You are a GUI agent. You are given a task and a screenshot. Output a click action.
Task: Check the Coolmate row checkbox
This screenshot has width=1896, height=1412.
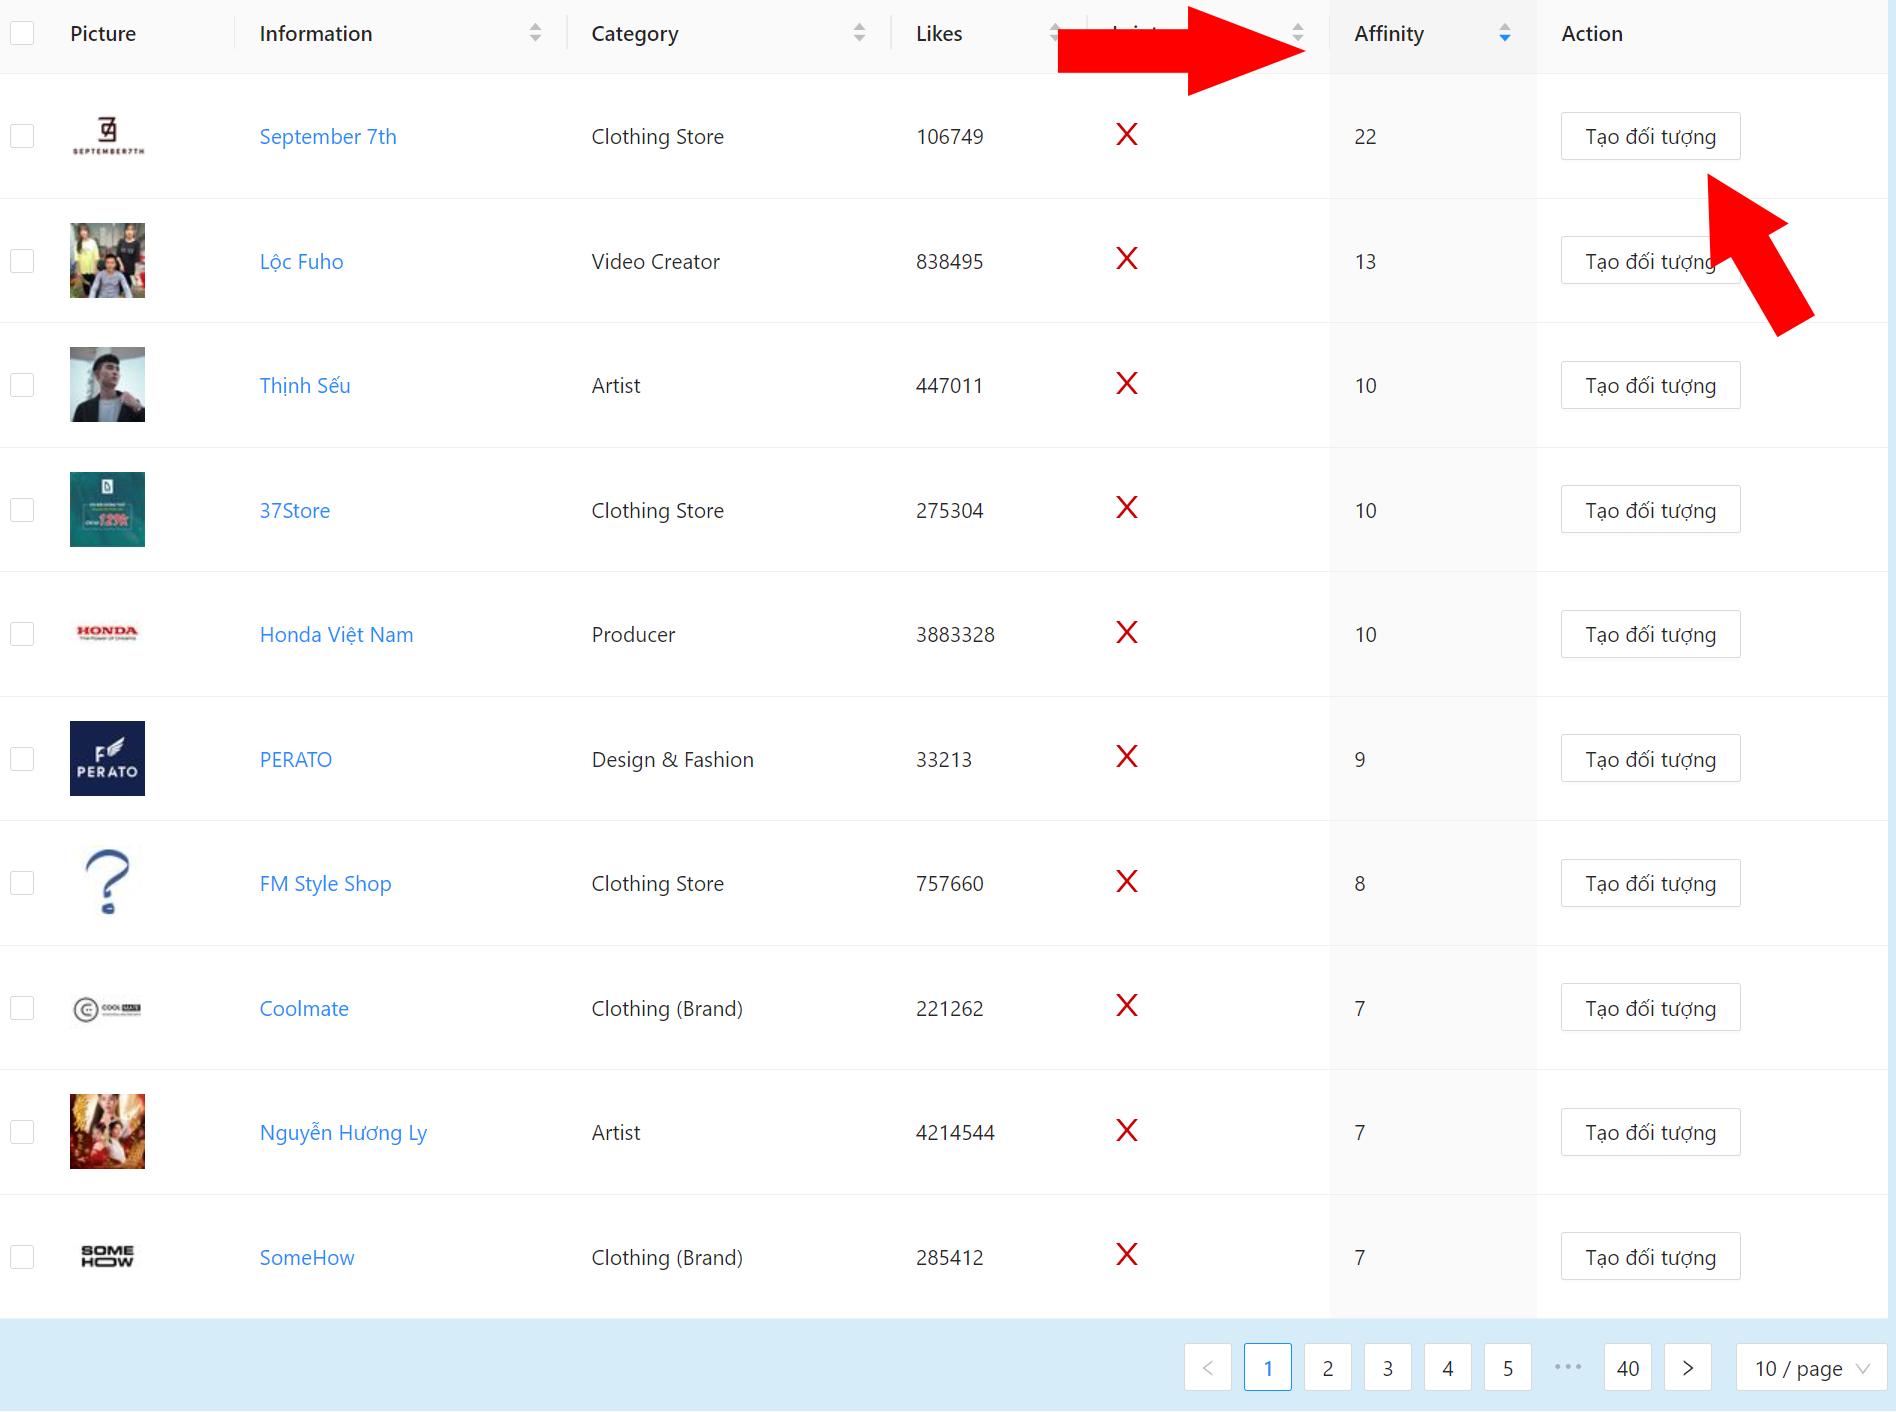click(22, 1008)
